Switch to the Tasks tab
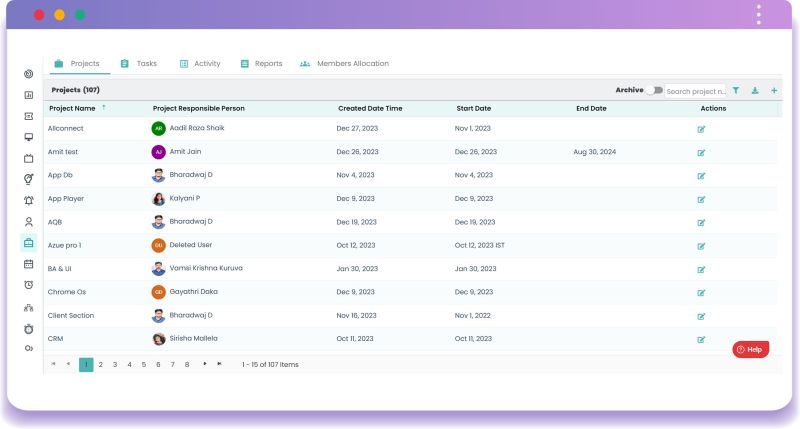The image size is (800, 429). click(139, 64)
